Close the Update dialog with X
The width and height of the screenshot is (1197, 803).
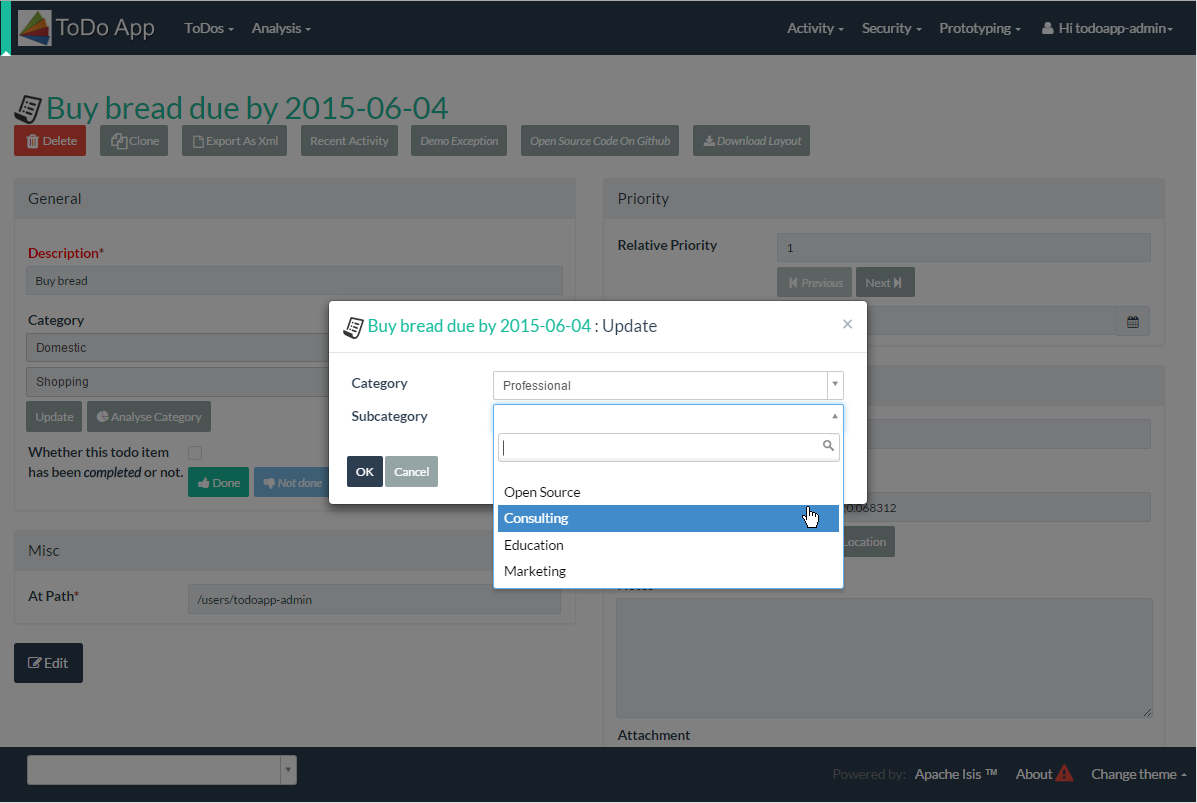click(847, 324)
